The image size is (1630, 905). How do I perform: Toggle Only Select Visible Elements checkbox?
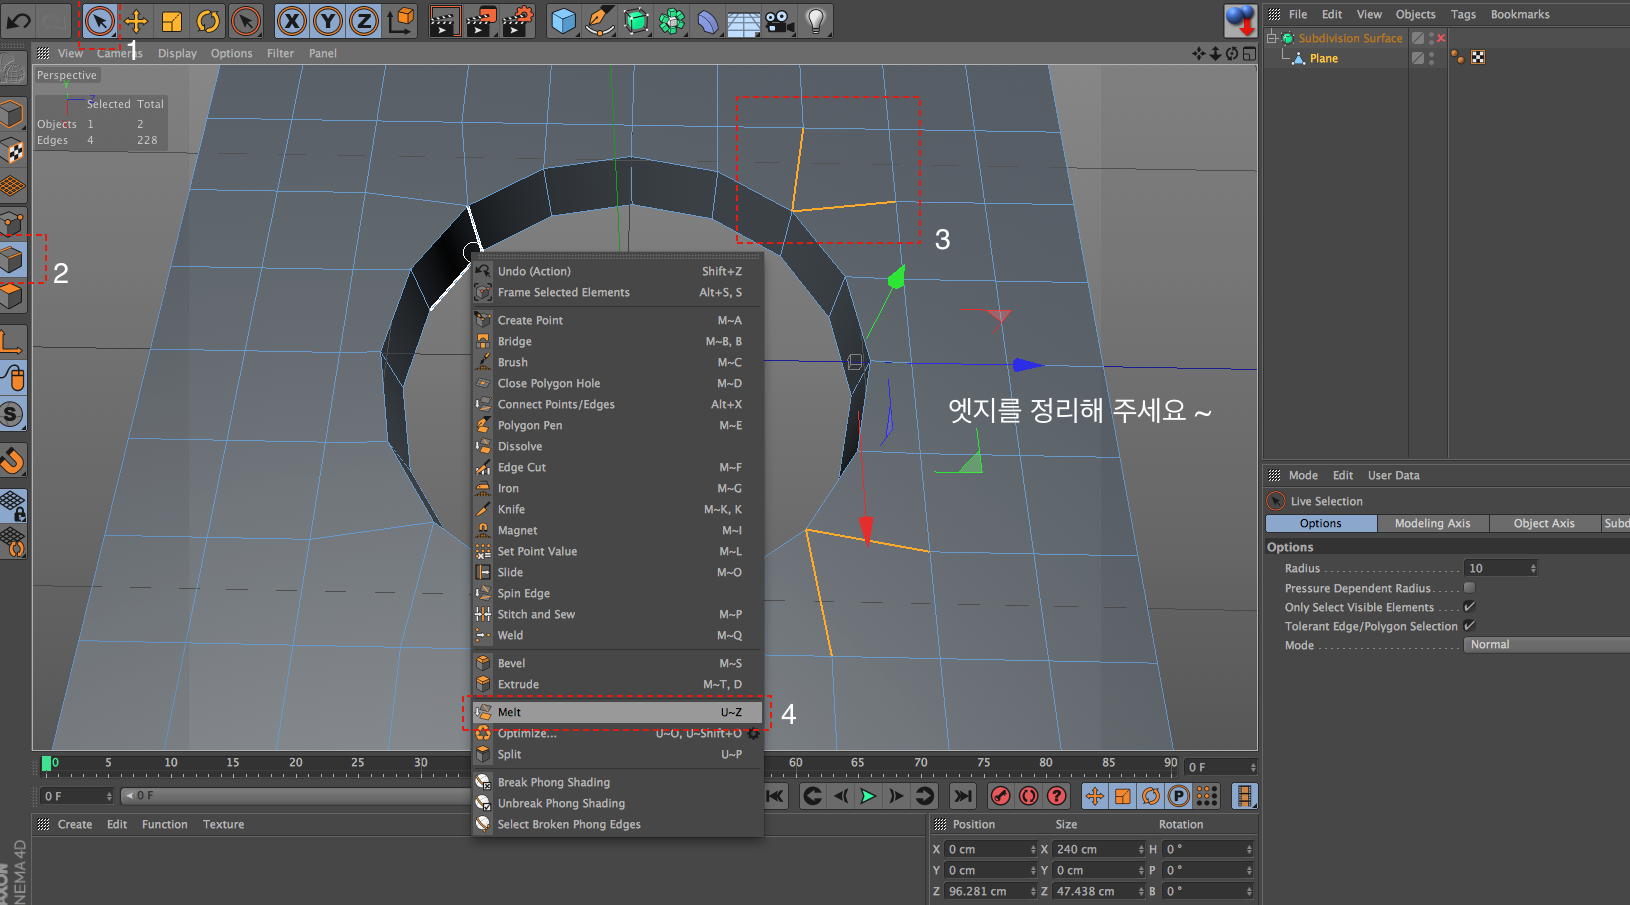click(1469, 606)
